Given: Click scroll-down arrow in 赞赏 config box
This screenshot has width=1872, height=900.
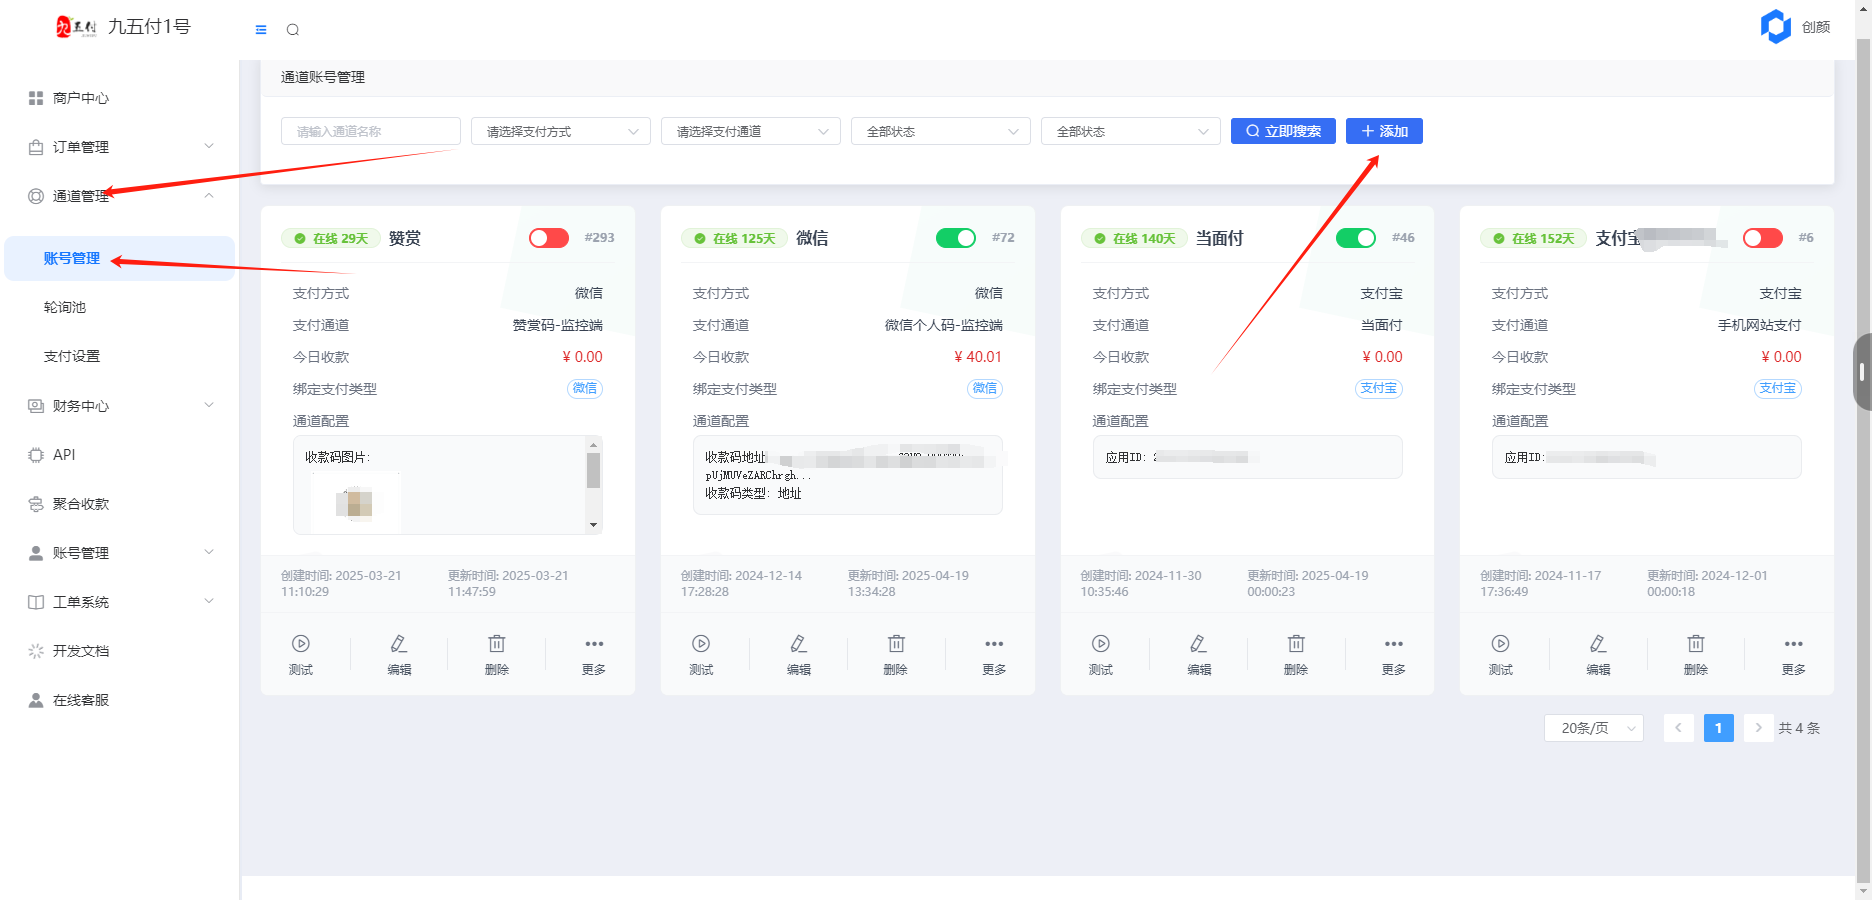Looking at the screenshot, I should click(x=593, y=525).
